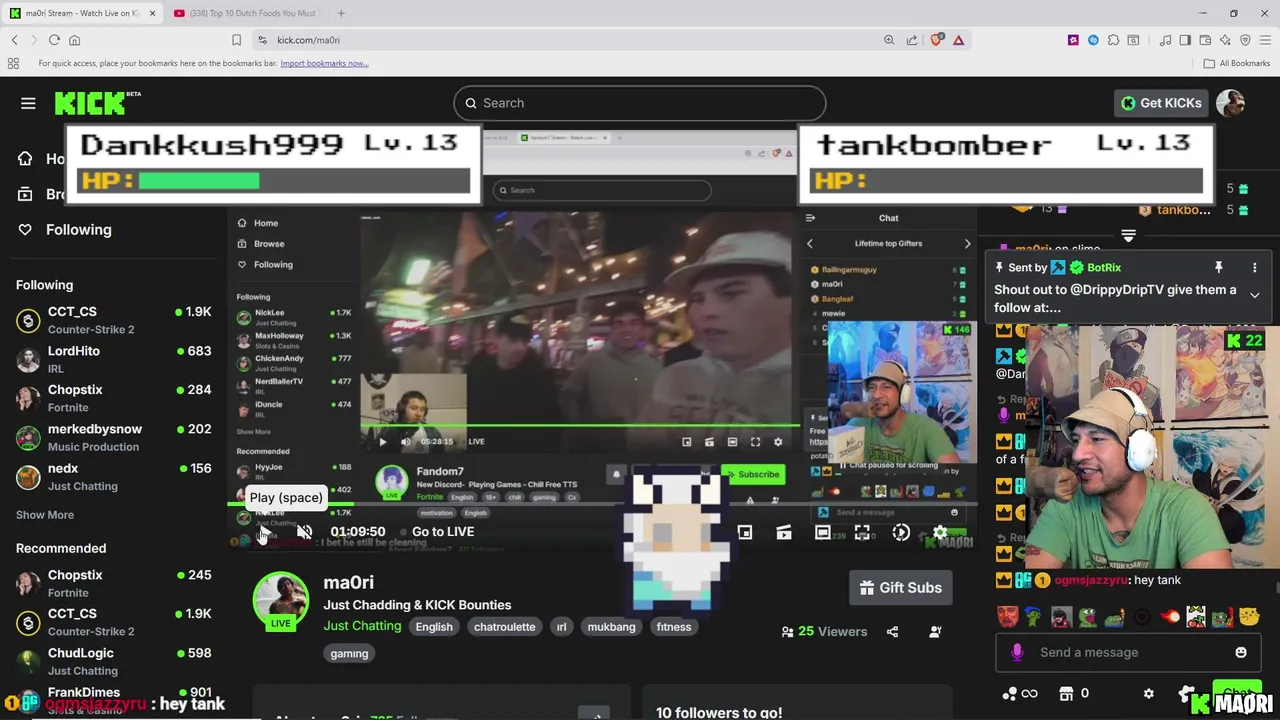1280x720 pixels.
Task: Toggle mini player mode
Action: [745, 532]
